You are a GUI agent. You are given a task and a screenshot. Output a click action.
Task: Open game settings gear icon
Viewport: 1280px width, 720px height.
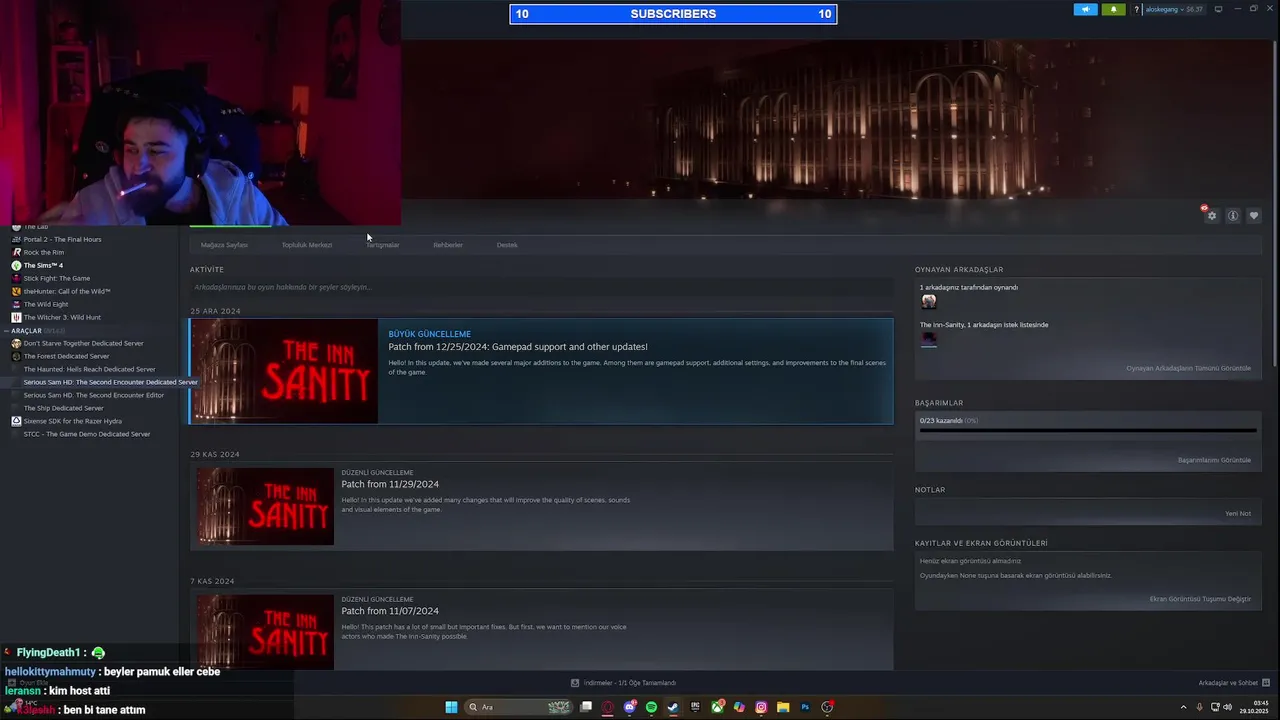pyautogui.click(x=1212, y=216)
